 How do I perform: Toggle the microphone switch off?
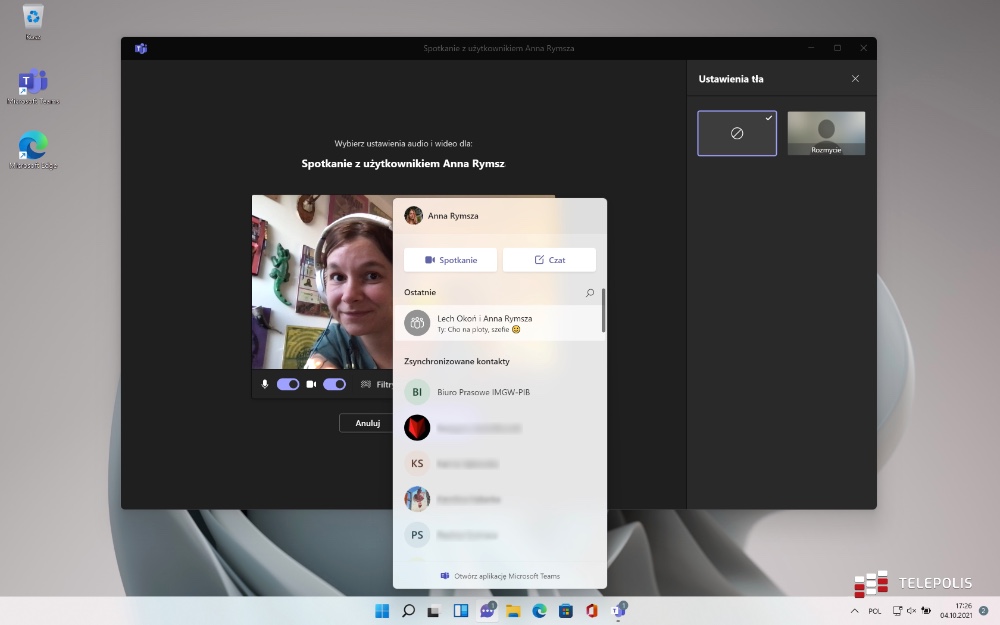click(x=288, y=384)
